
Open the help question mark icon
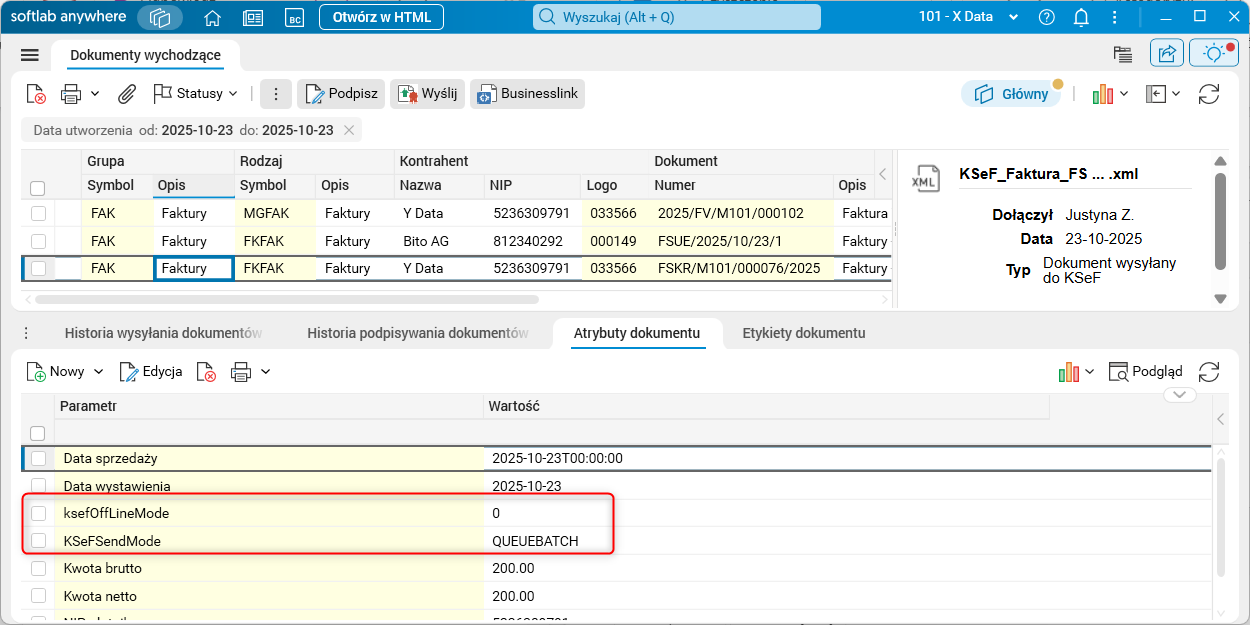[x=1047, y=17]
